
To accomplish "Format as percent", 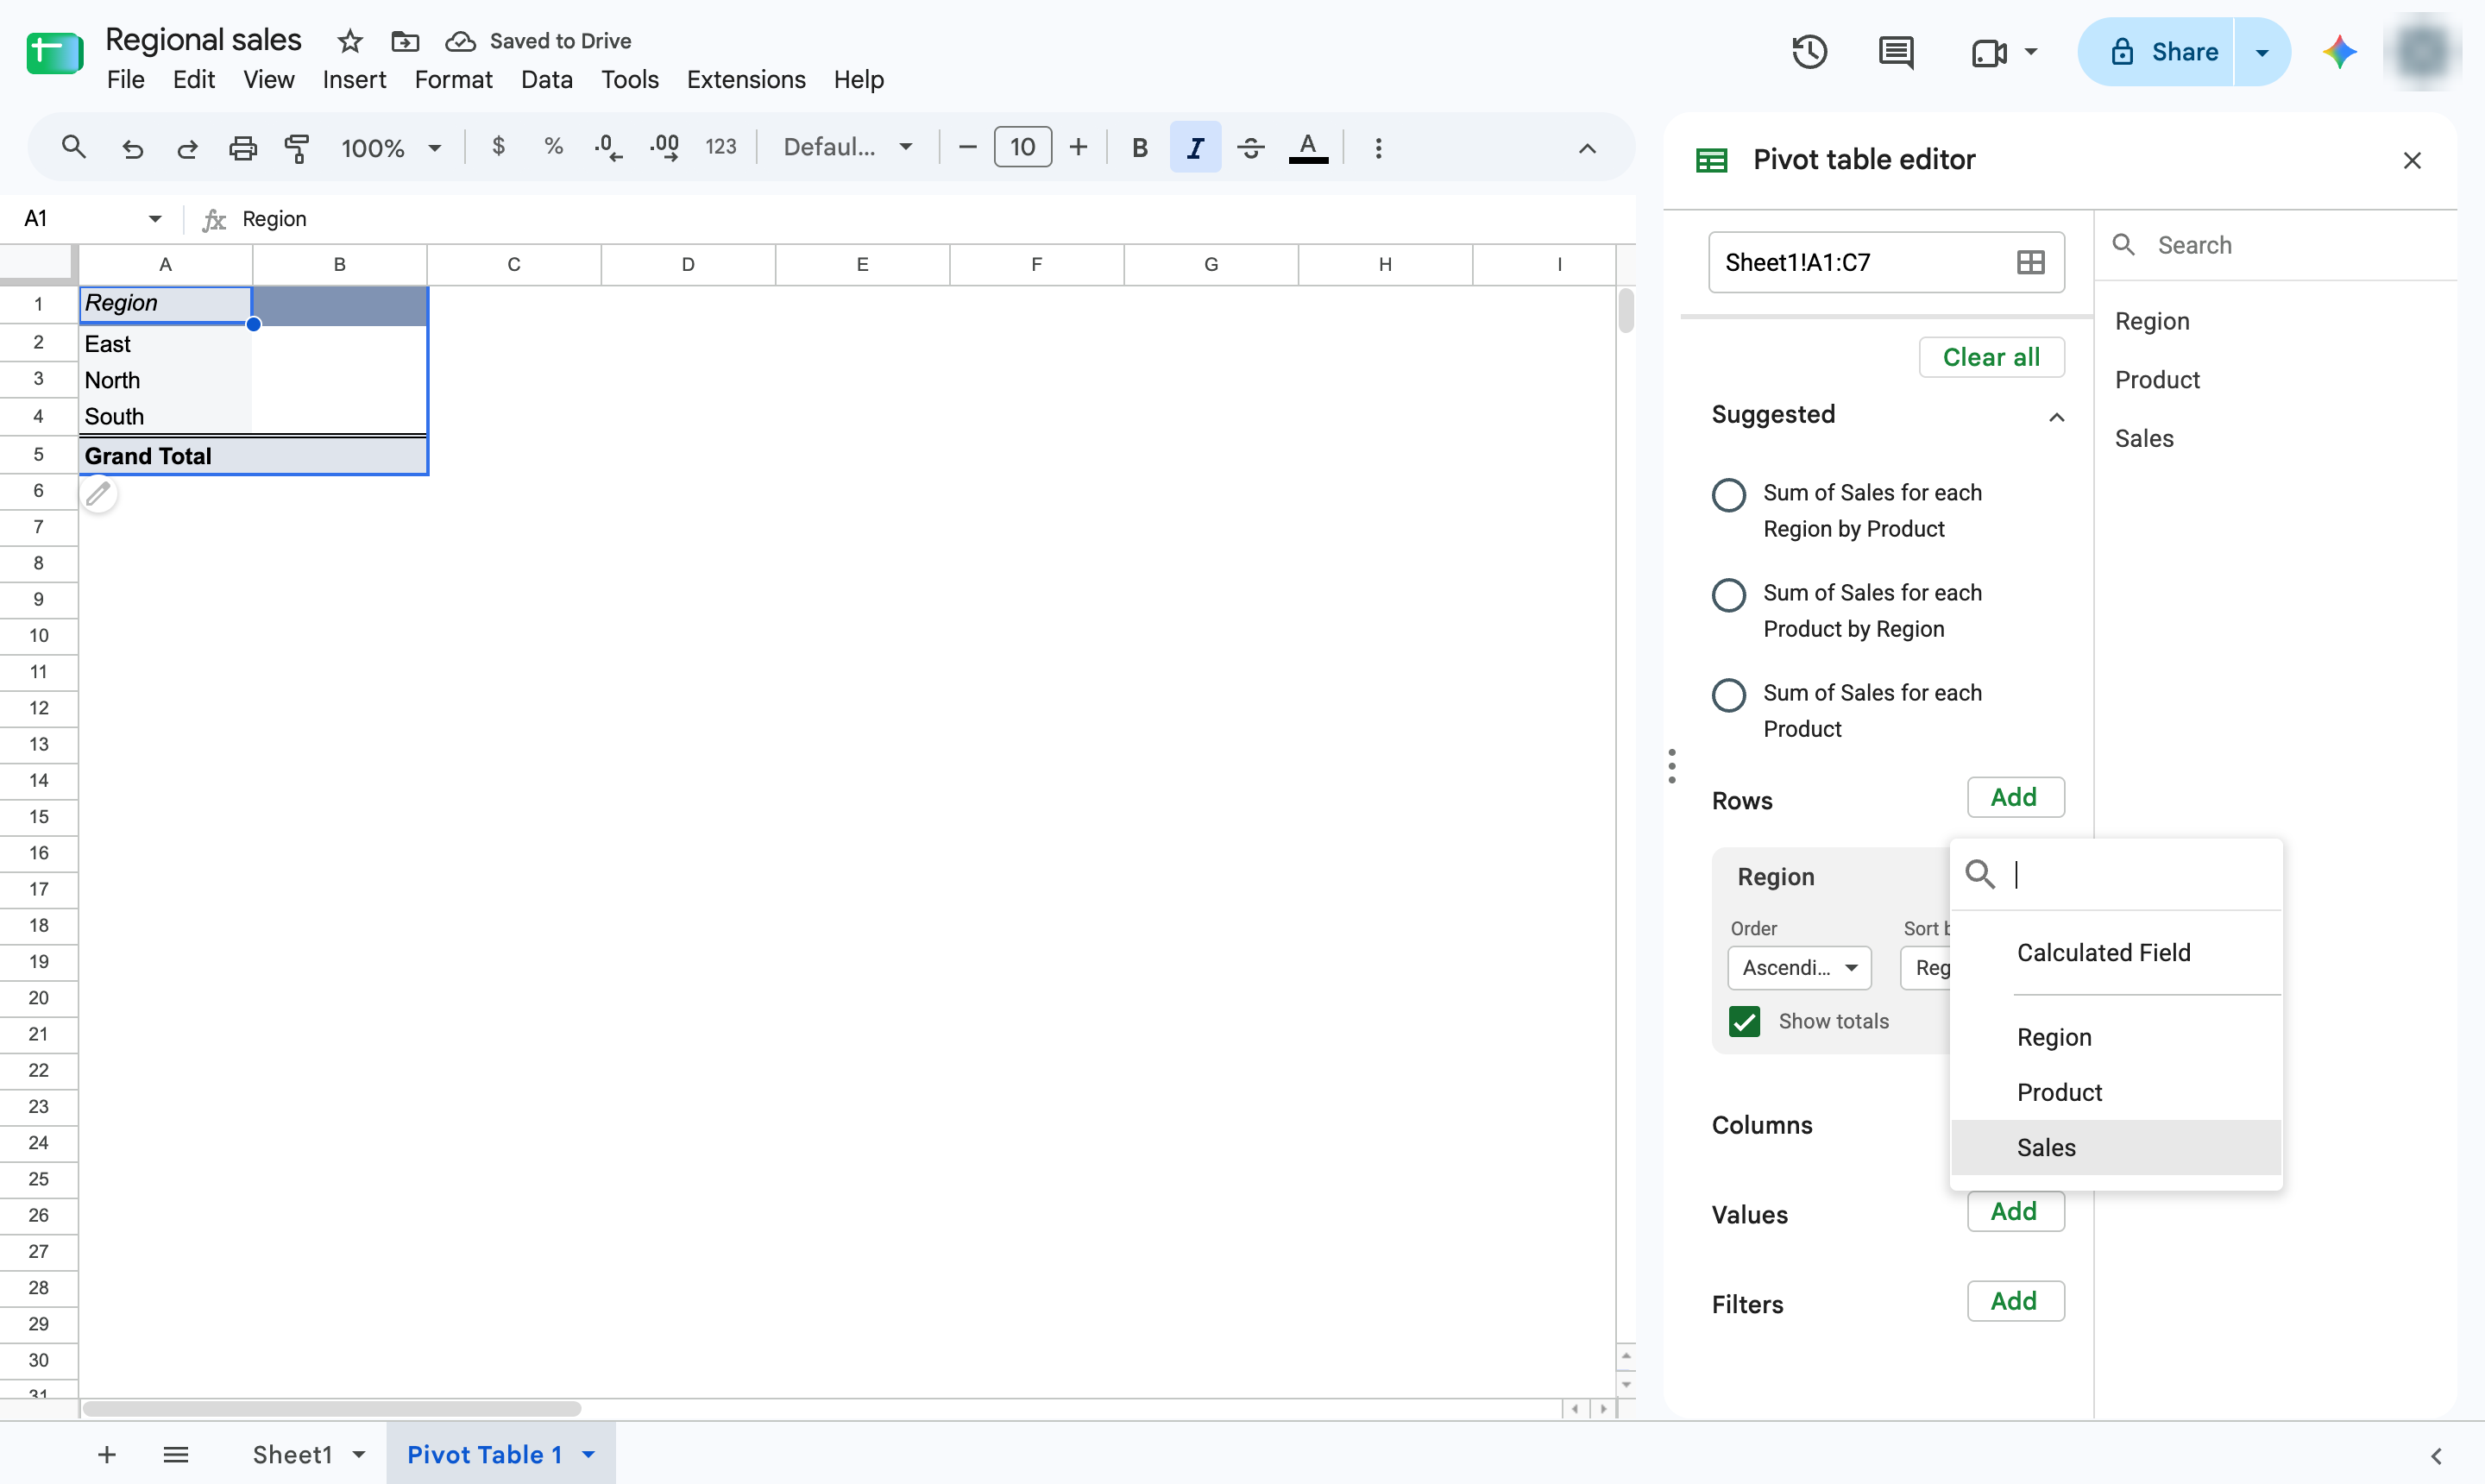I will (553, 147).
